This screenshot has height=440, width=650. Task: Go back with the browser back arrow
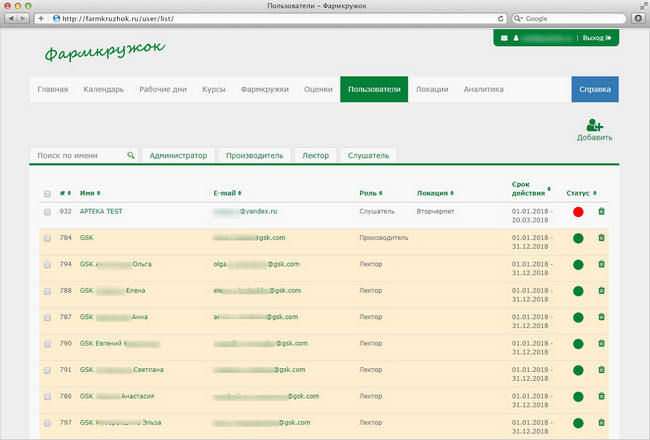click(x=11, y=18)
